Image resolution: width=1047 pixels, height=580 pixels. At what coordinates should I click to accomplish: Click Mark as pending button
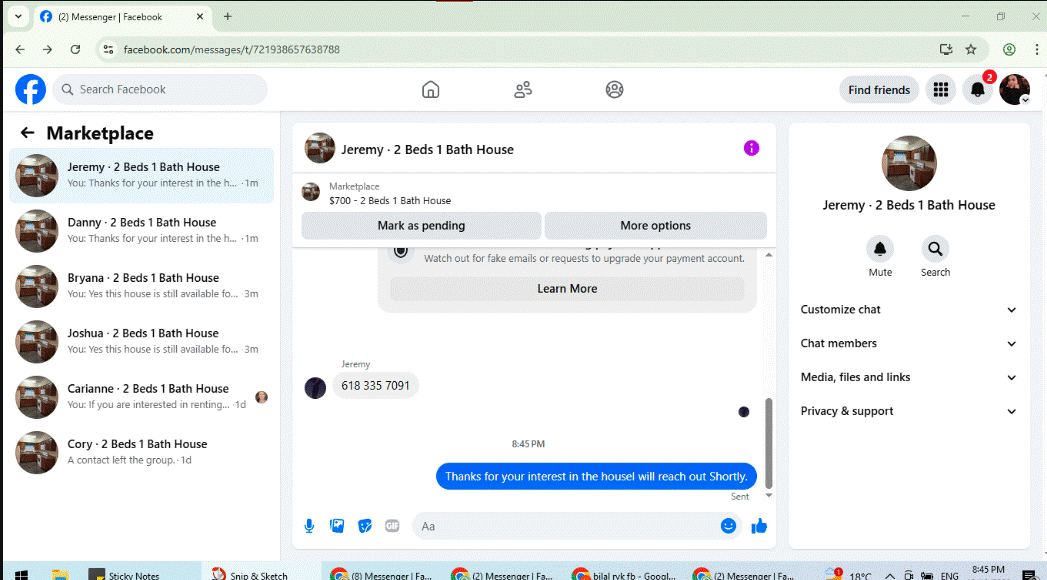[x=421, y=226]
